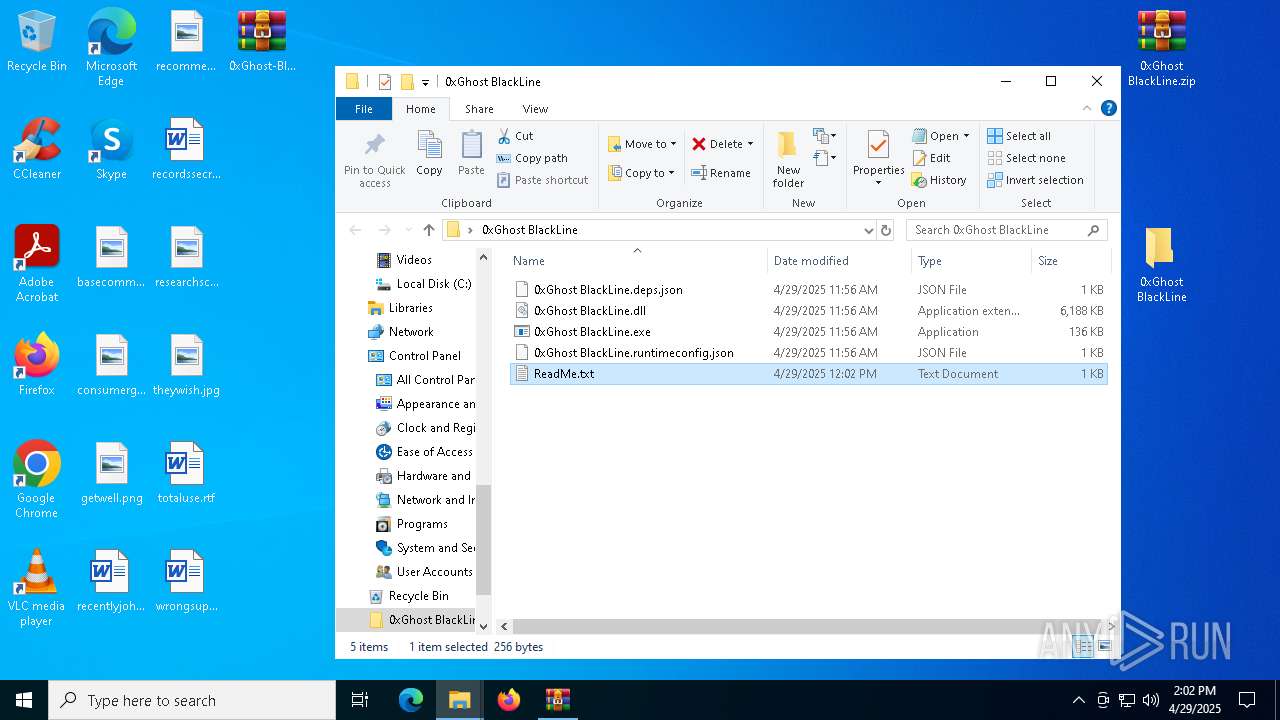
Task: Open the Easy access dropdown icon
Action: [824, 158]
